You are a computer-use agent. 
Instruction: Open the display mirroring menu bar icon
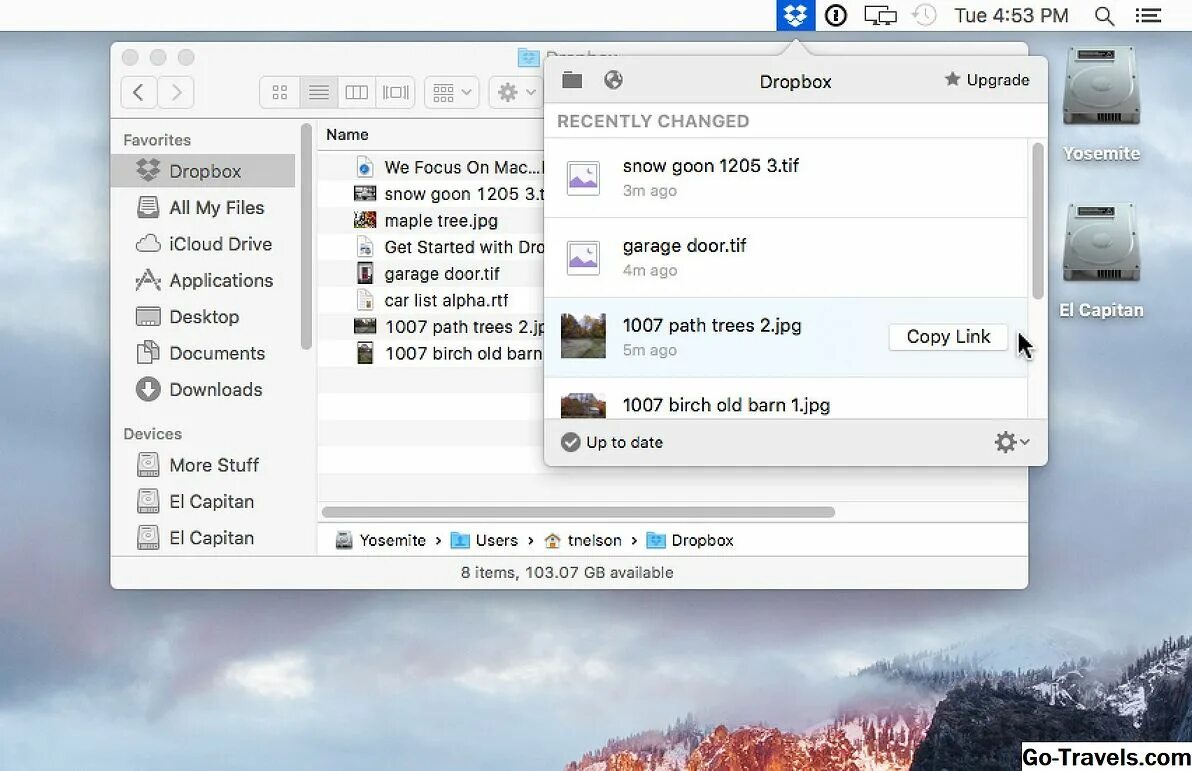(x=880, y=15)
